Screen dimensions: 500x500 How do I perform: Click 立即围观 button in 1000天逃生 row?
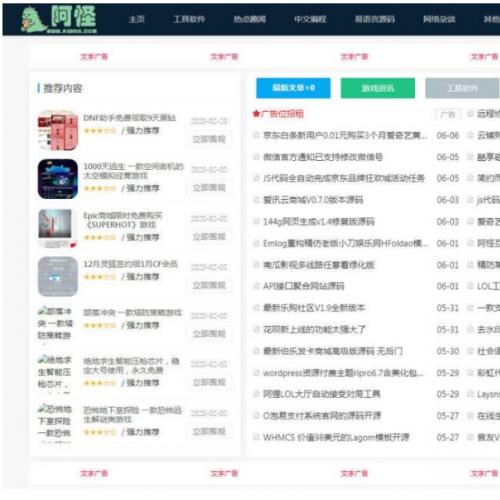(x=209, y=188)
